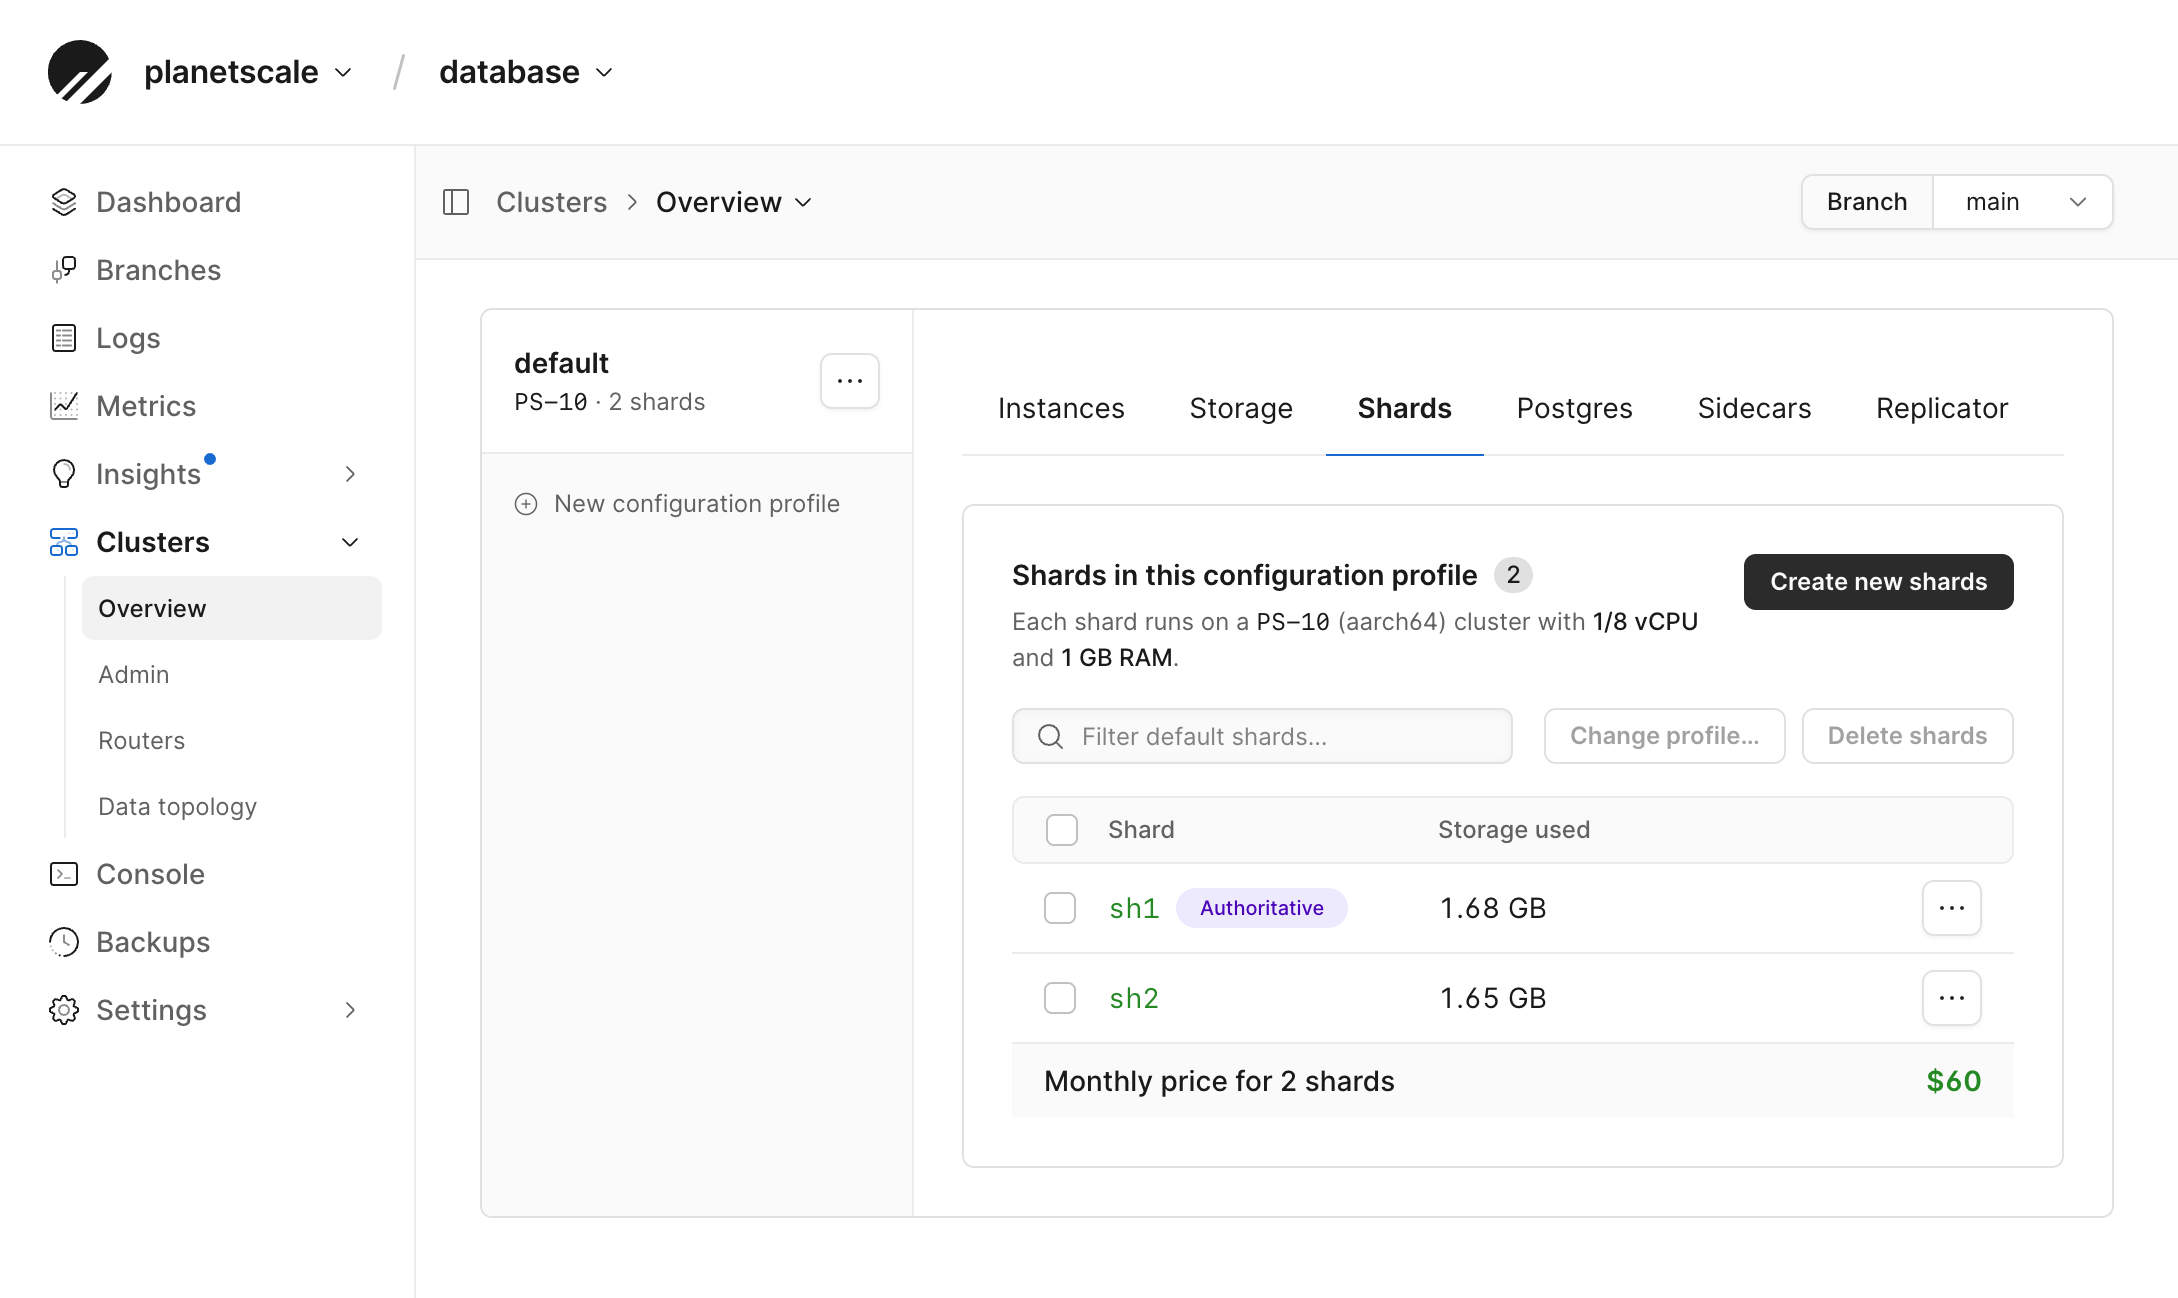Expand the Insights submenu chevron
This screenshot has width=2178, height=1298.
(x=350, y=474)
